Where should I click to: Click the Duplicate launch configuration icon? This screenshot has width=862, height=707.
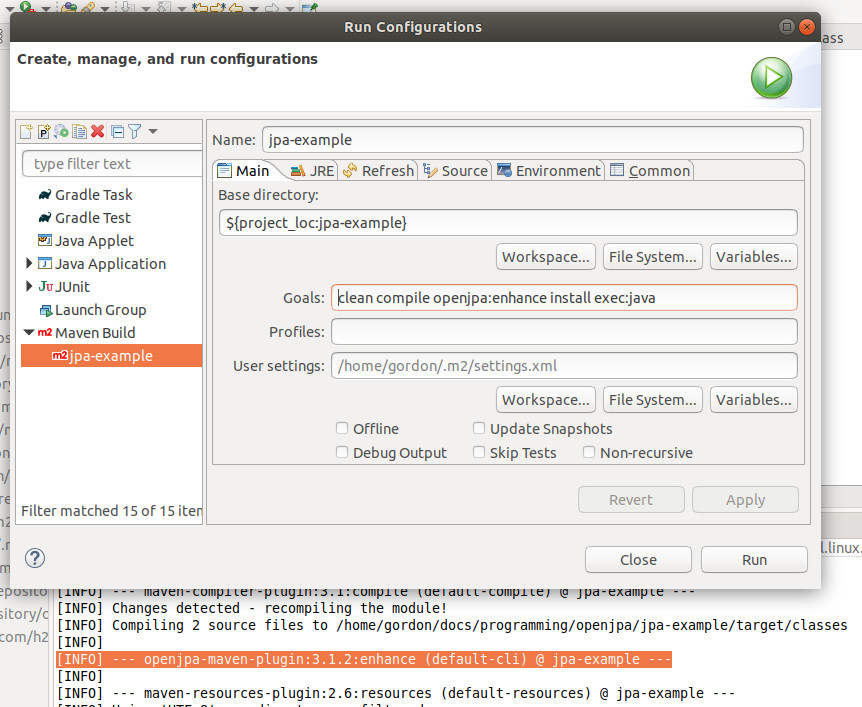(x=80, y=131)
